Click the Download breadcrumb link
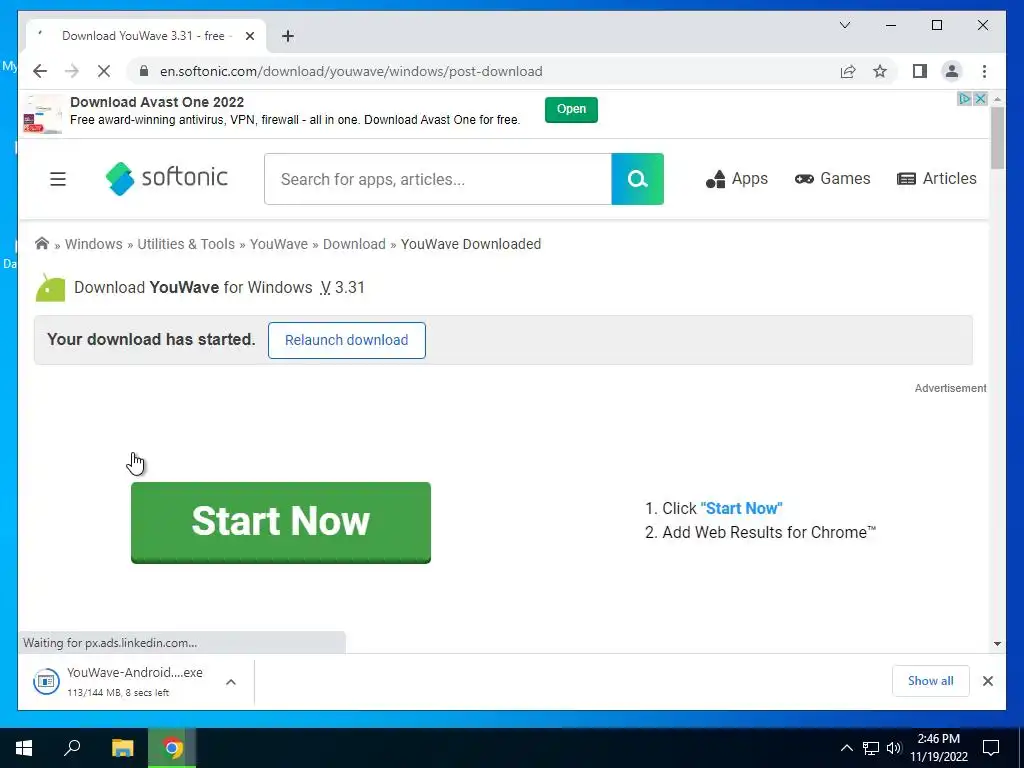 click(x=354, y=244)
